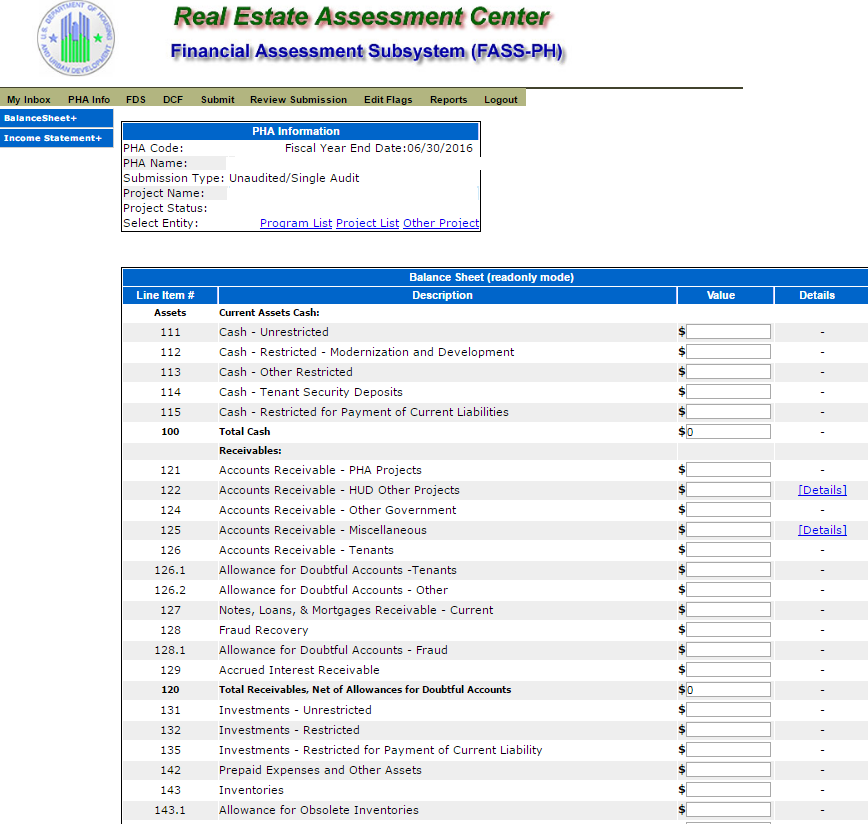
Task: Select the FDS menu item
Action: pyautogui.click(x=136, y=100)
